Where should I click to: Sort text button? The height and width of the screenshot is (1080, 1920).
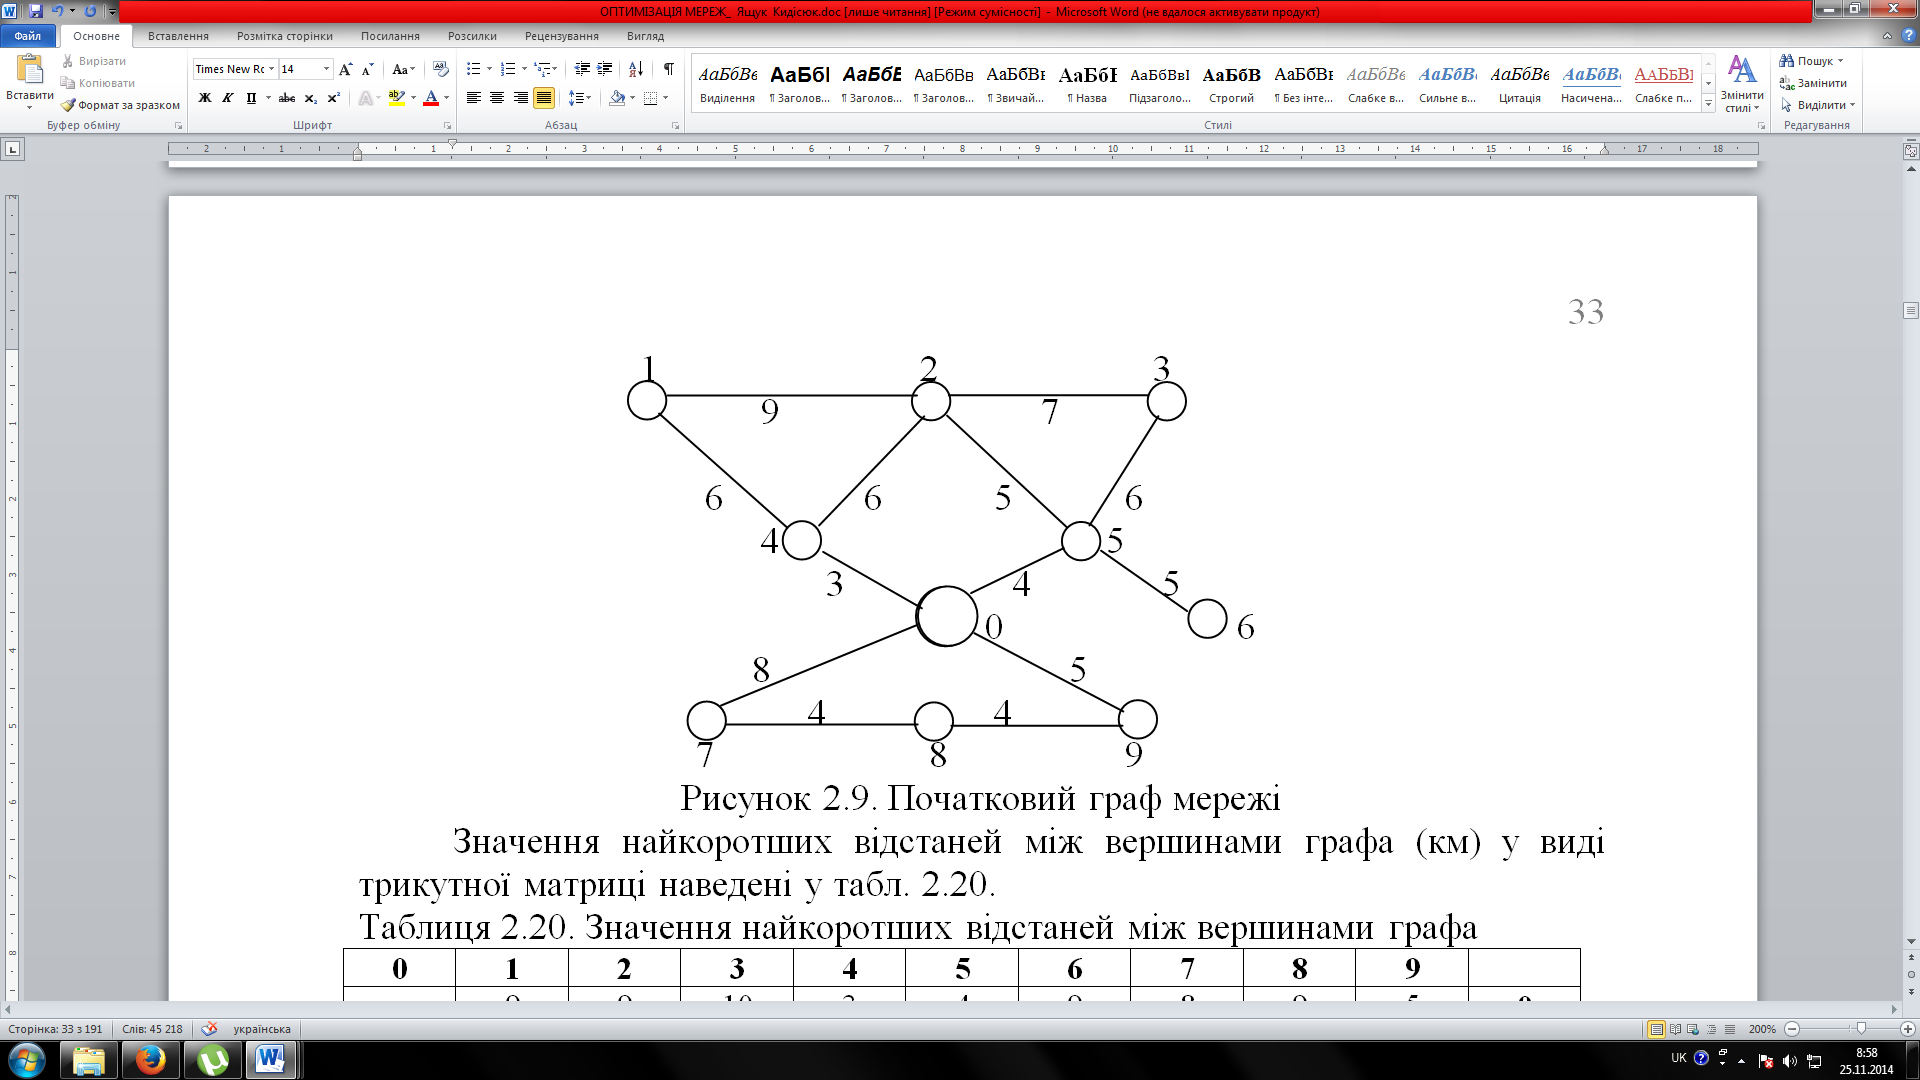click(636, 69)
